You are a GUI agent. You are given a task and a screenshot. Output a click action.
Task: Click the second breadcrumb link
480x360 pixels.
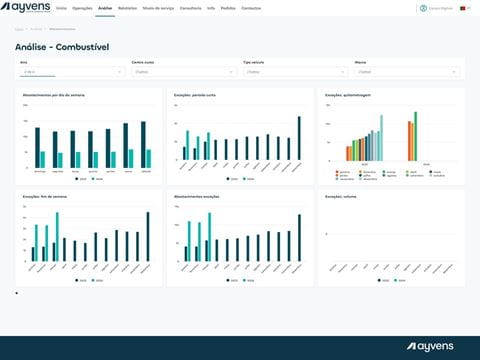36,29
